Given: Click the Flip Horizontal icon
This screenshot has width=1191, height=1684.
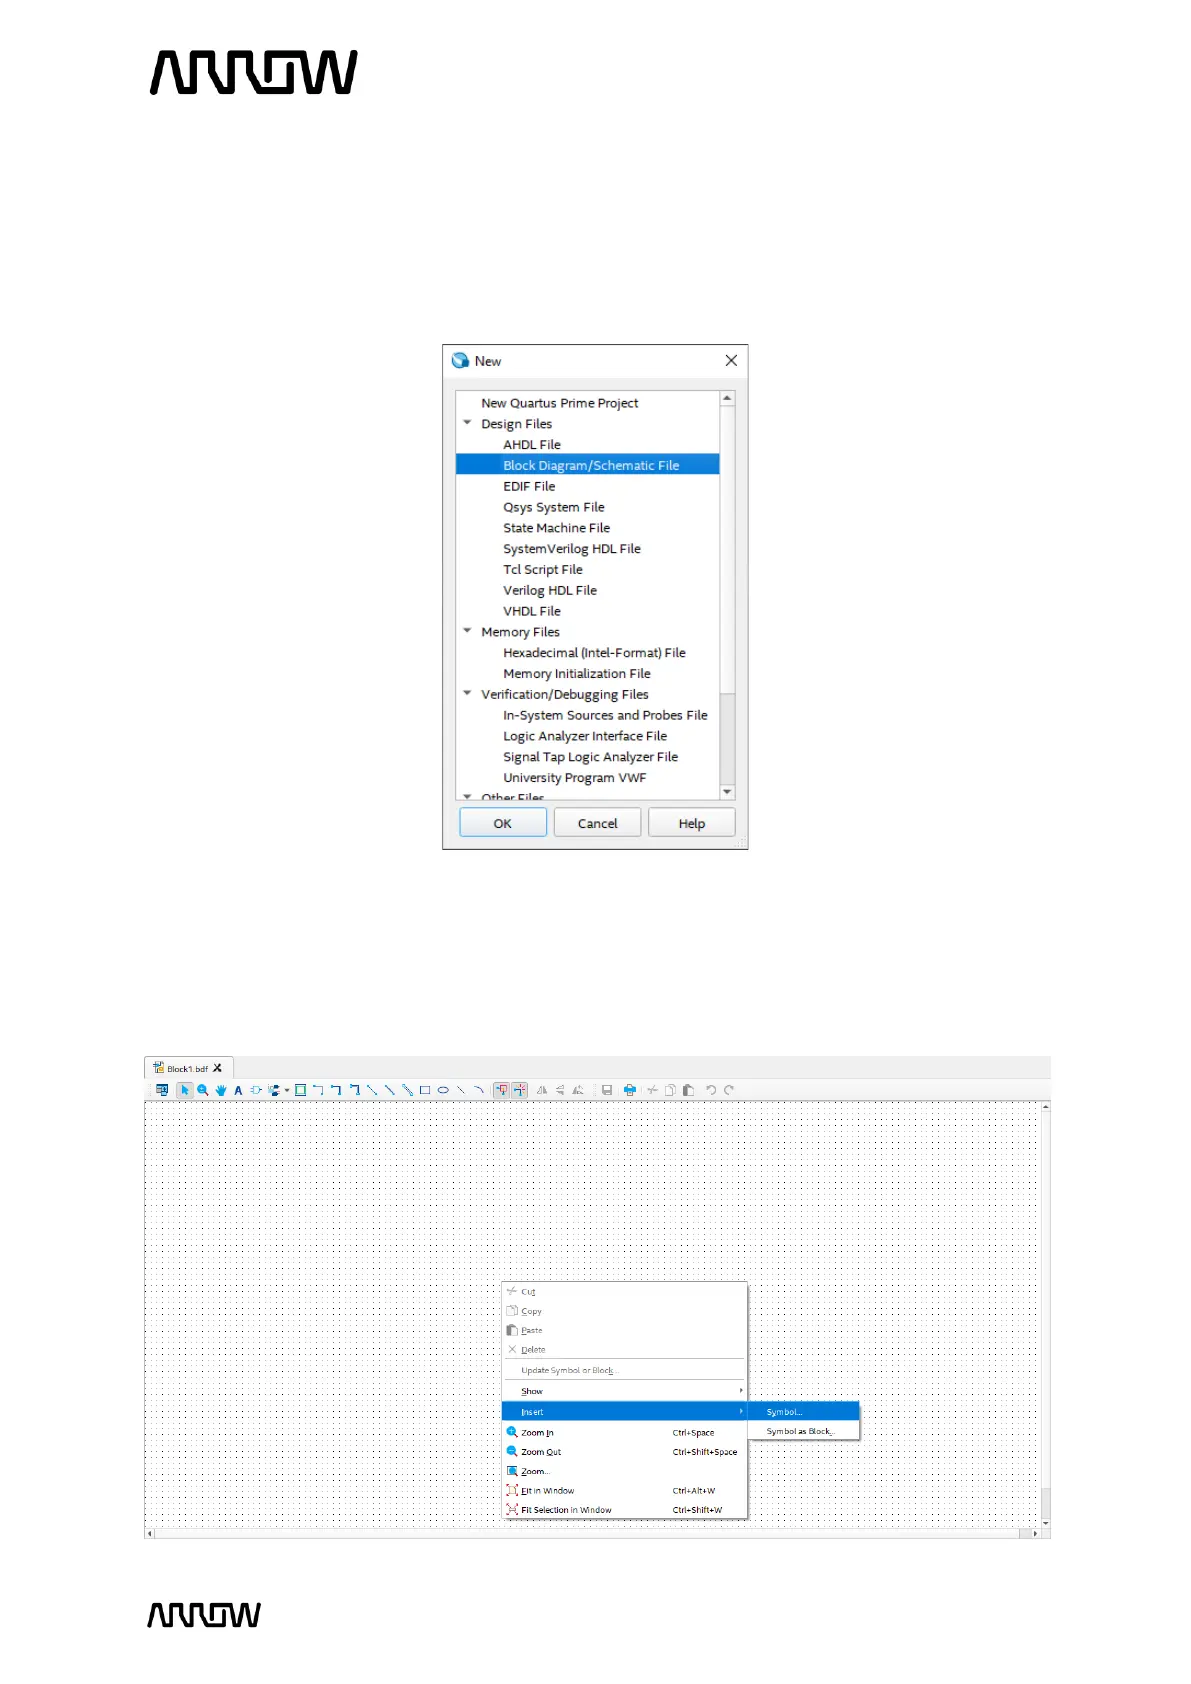Looking at the screenshot, I should (x=542, y=1090).
